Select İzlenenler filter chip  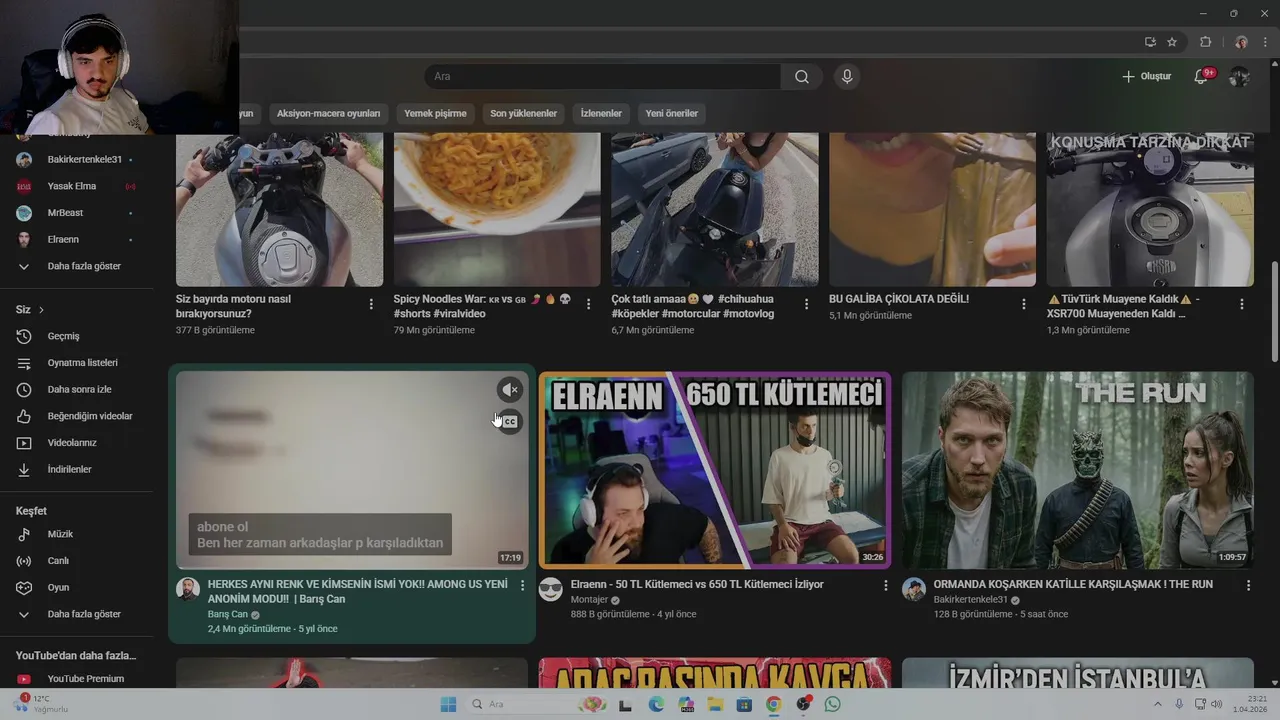pyautogui.click(x=601, y=113)
